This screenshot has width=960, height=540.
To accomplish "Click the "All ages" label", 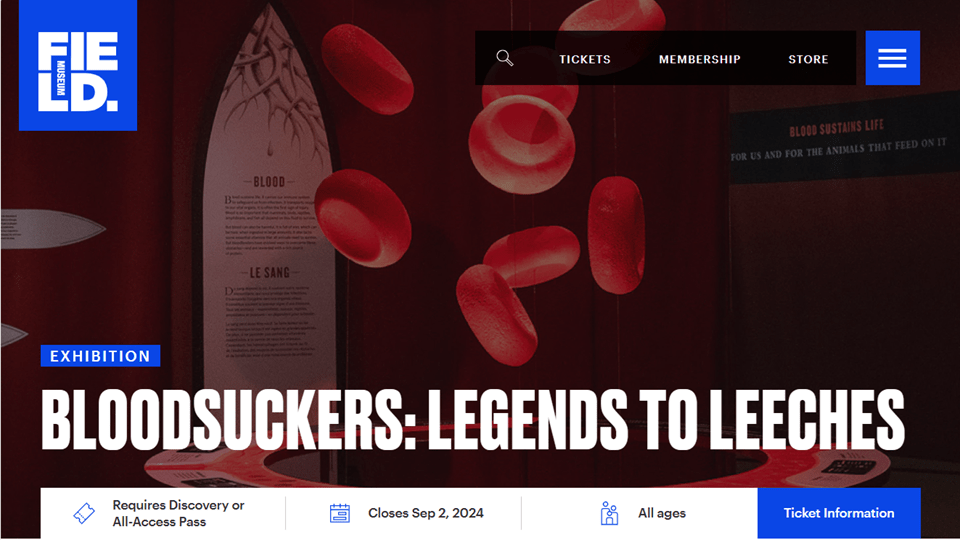I will click(662, 513).
